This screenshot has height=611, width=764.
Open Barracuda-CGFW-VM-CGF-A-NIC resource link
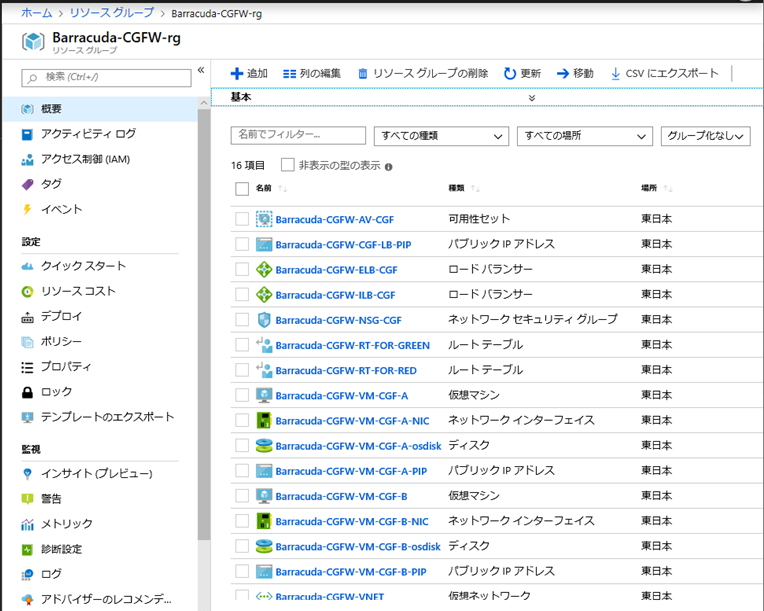(352, 421)
